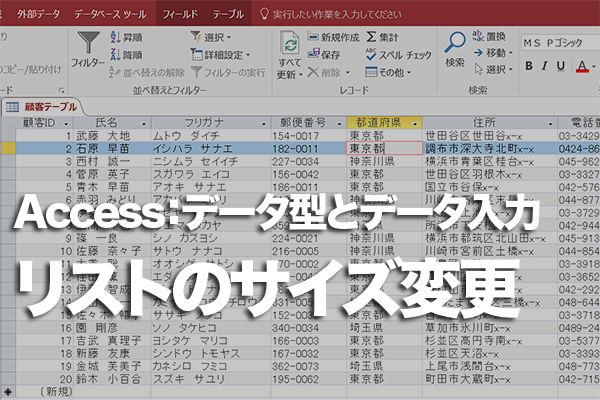The image size is (600, 400).
Task: Click the 置換 replace button
Action: pos(489,36)
